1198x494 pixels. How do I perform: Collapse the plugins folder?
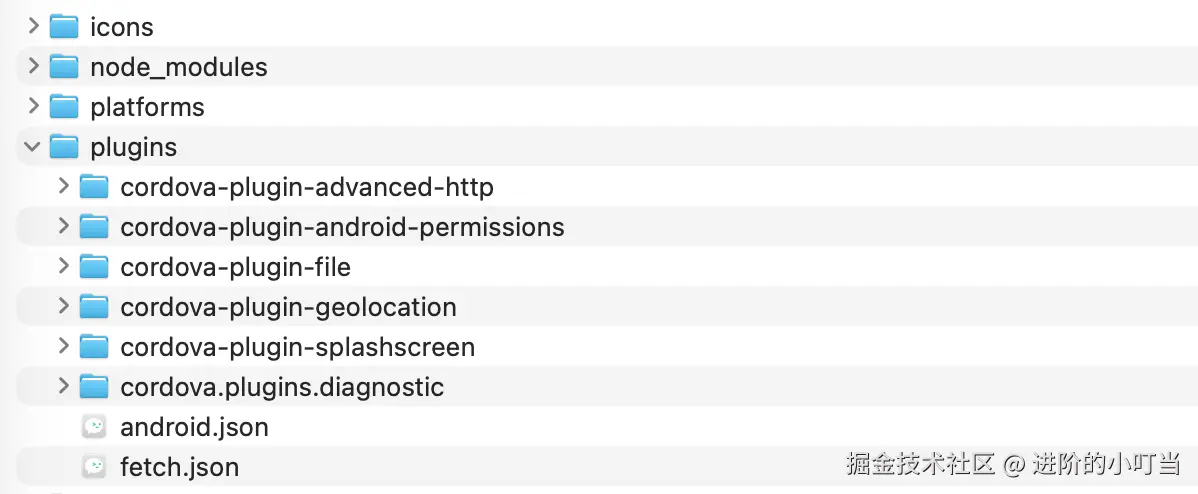click(x=33, y=147)
